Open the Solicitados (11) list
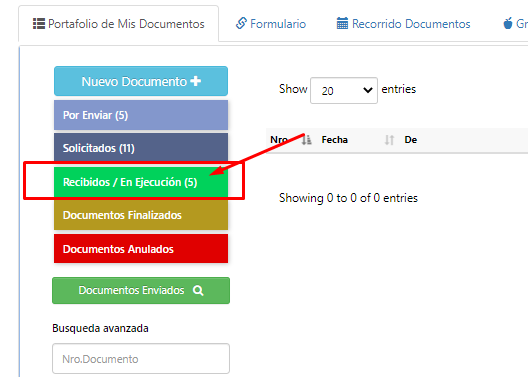The image size is (528, 377). (x=141, y=148)
